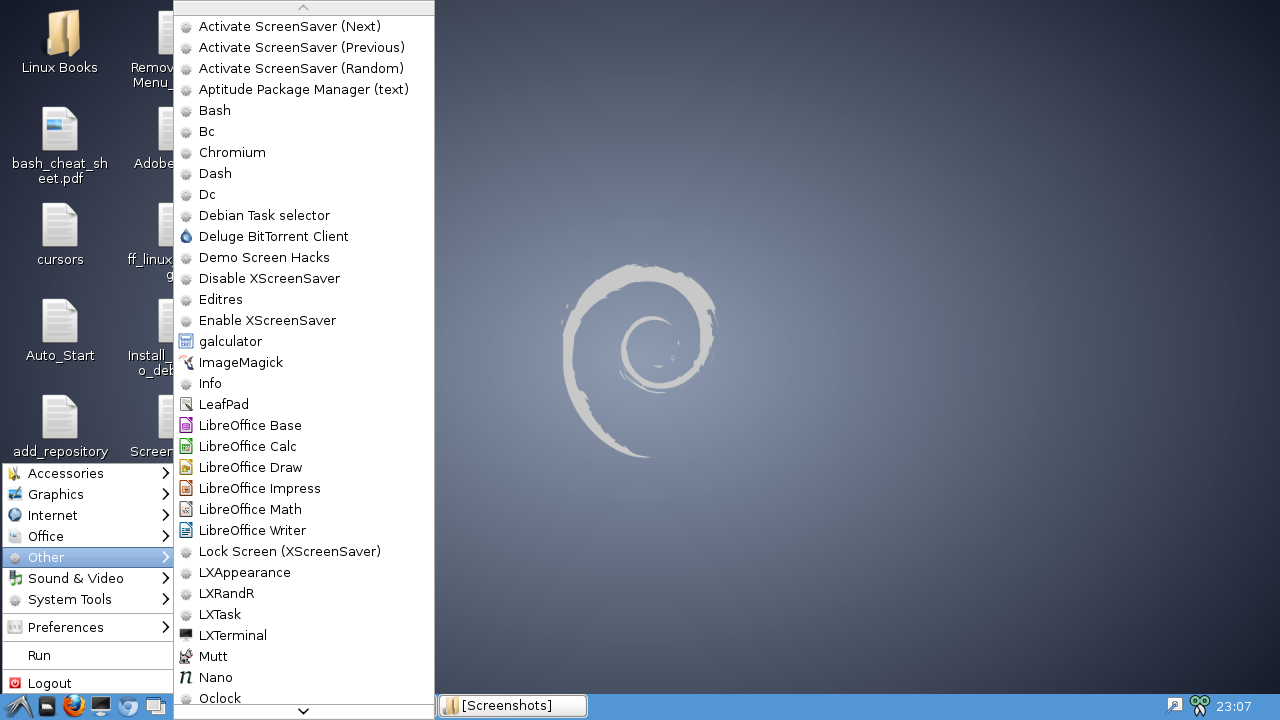
Task: Expand the Sound & Video submenu
Action: pos(88,579)
